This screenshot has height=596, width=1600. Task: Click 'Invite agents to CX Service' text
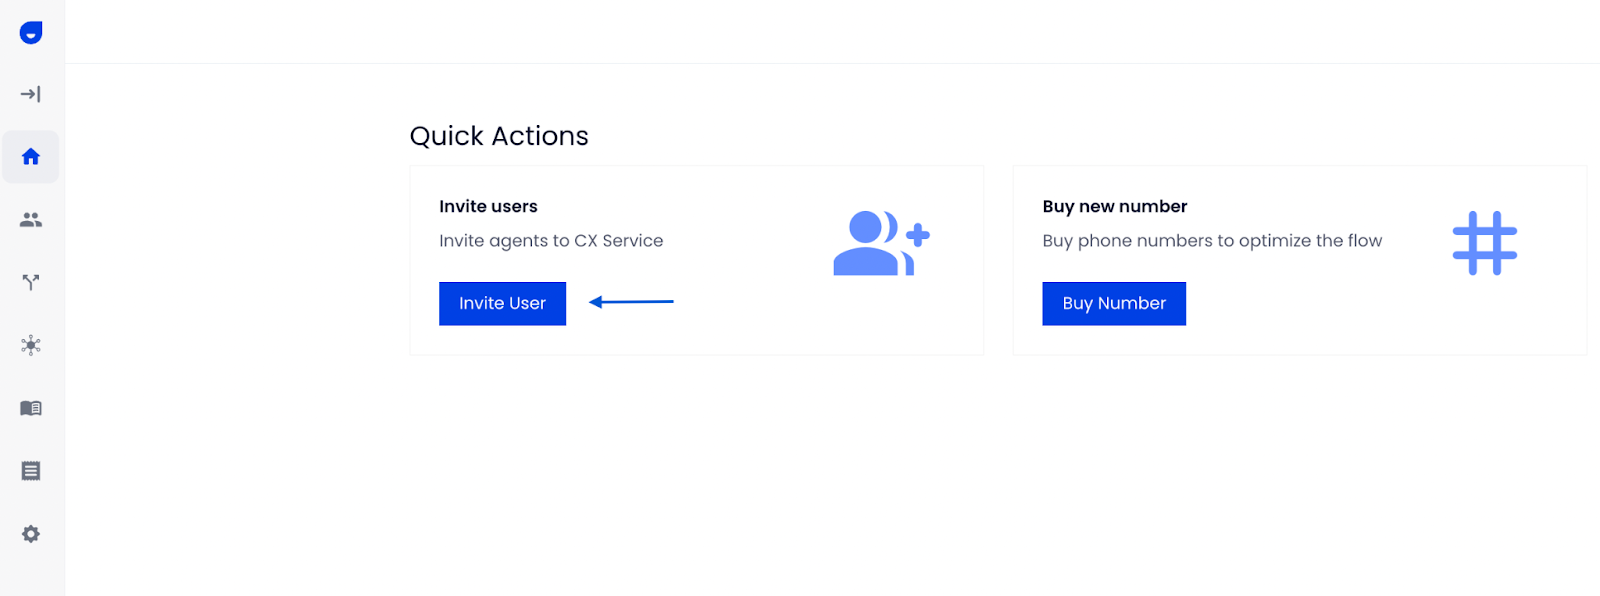551,241
